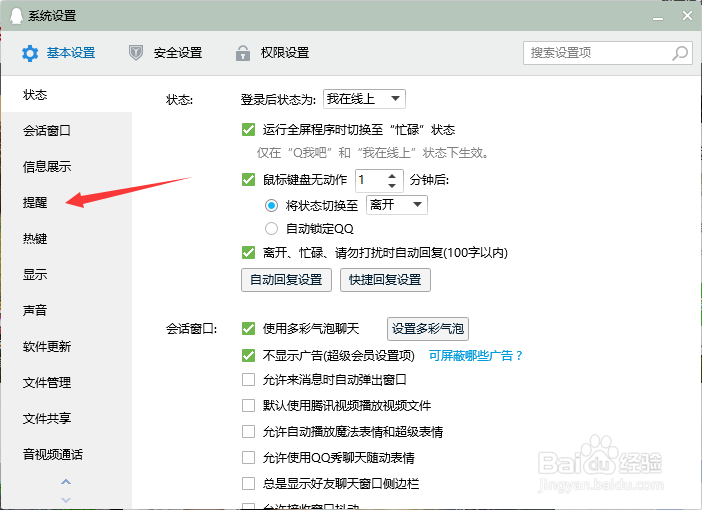Select 状态 in the sidebar
This screenshot has width=702, height=510.
67,94
